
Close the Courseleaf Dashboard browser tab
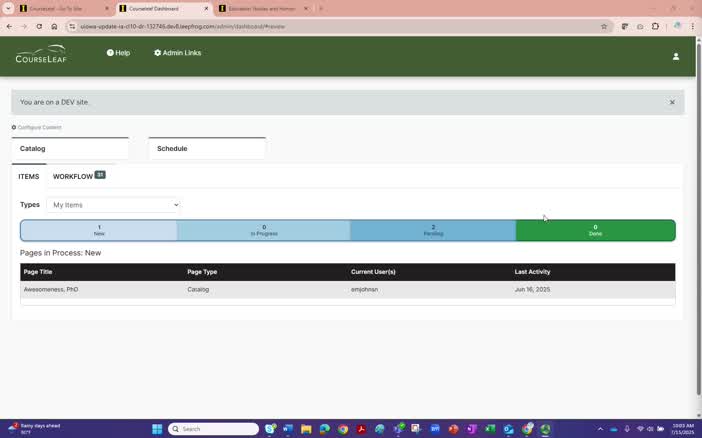click(x=206, y=9)
